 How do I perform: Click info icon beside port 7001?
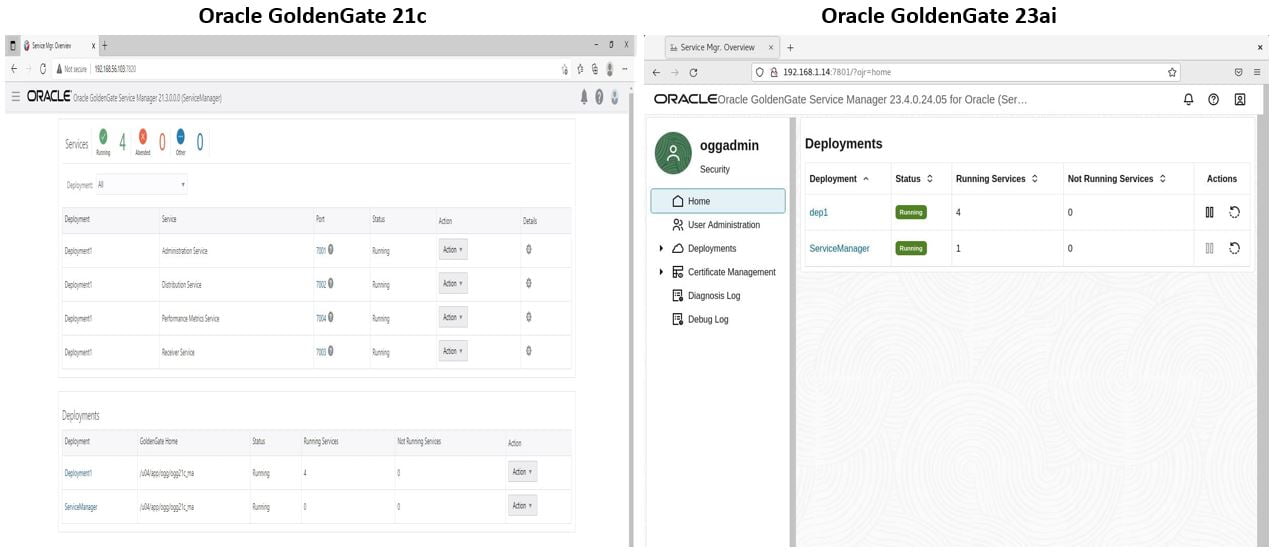pyautogui.click(x=331, y=250)
